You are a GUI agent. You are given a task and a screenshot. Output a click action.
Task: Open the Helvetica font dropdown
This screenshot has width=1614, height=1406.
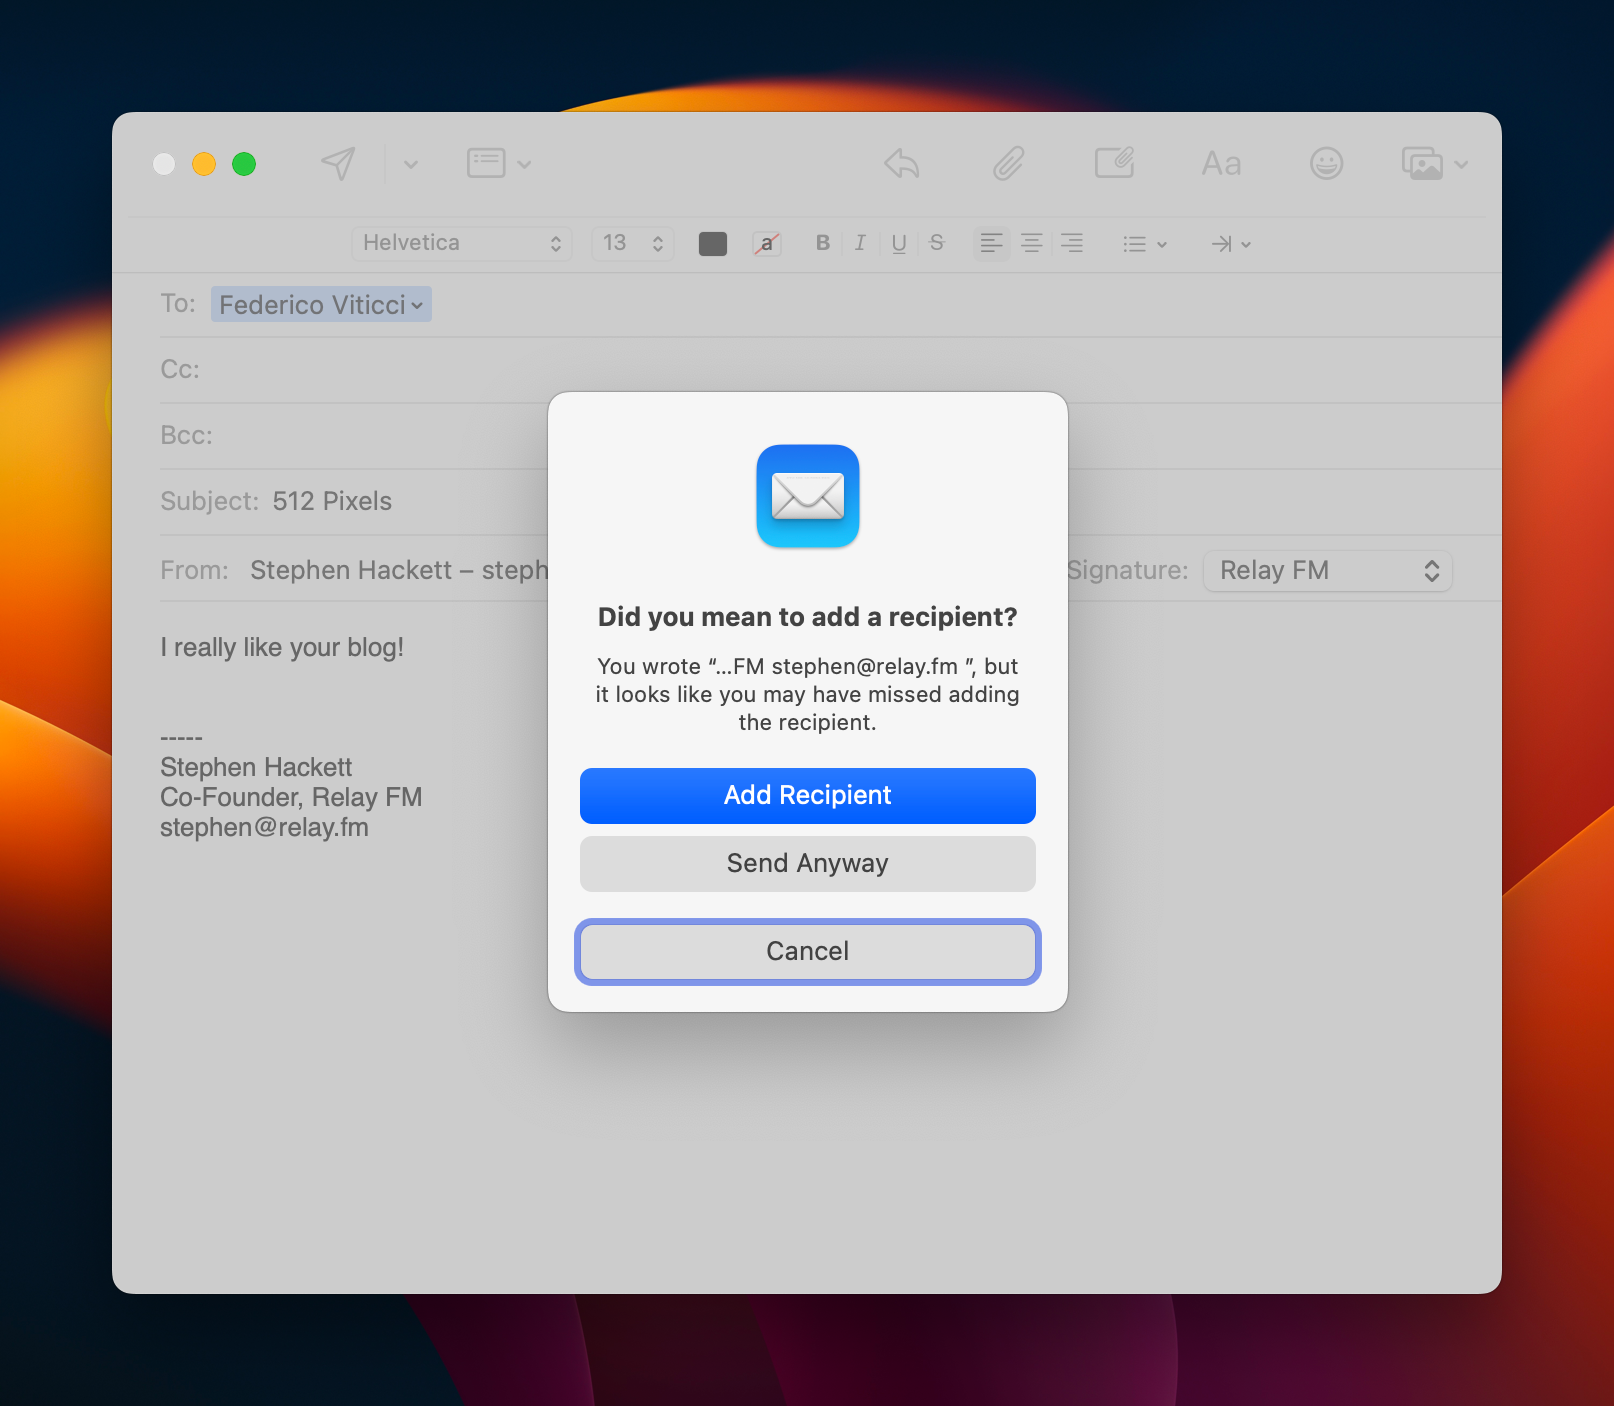pos(462,243)
